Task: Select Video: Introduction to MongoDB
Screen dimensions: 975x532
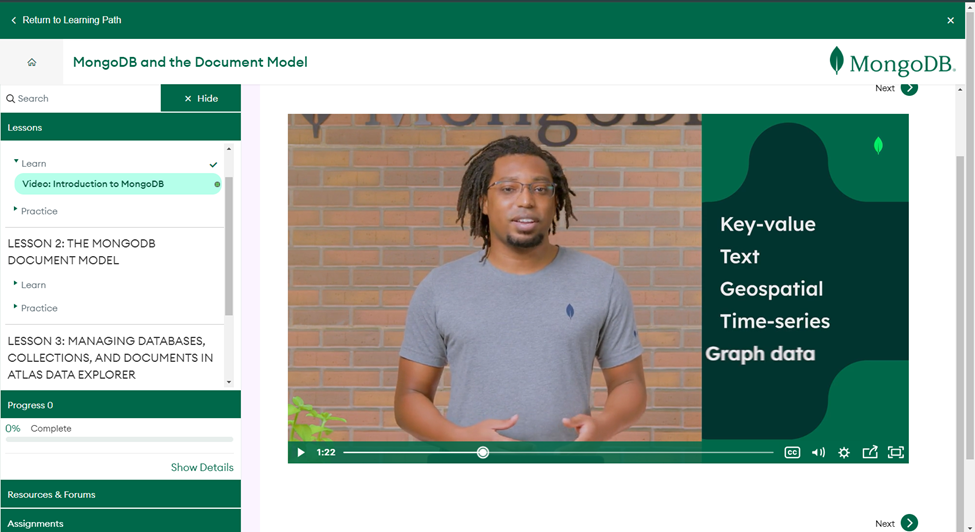Action: click(x=118, y=184)
